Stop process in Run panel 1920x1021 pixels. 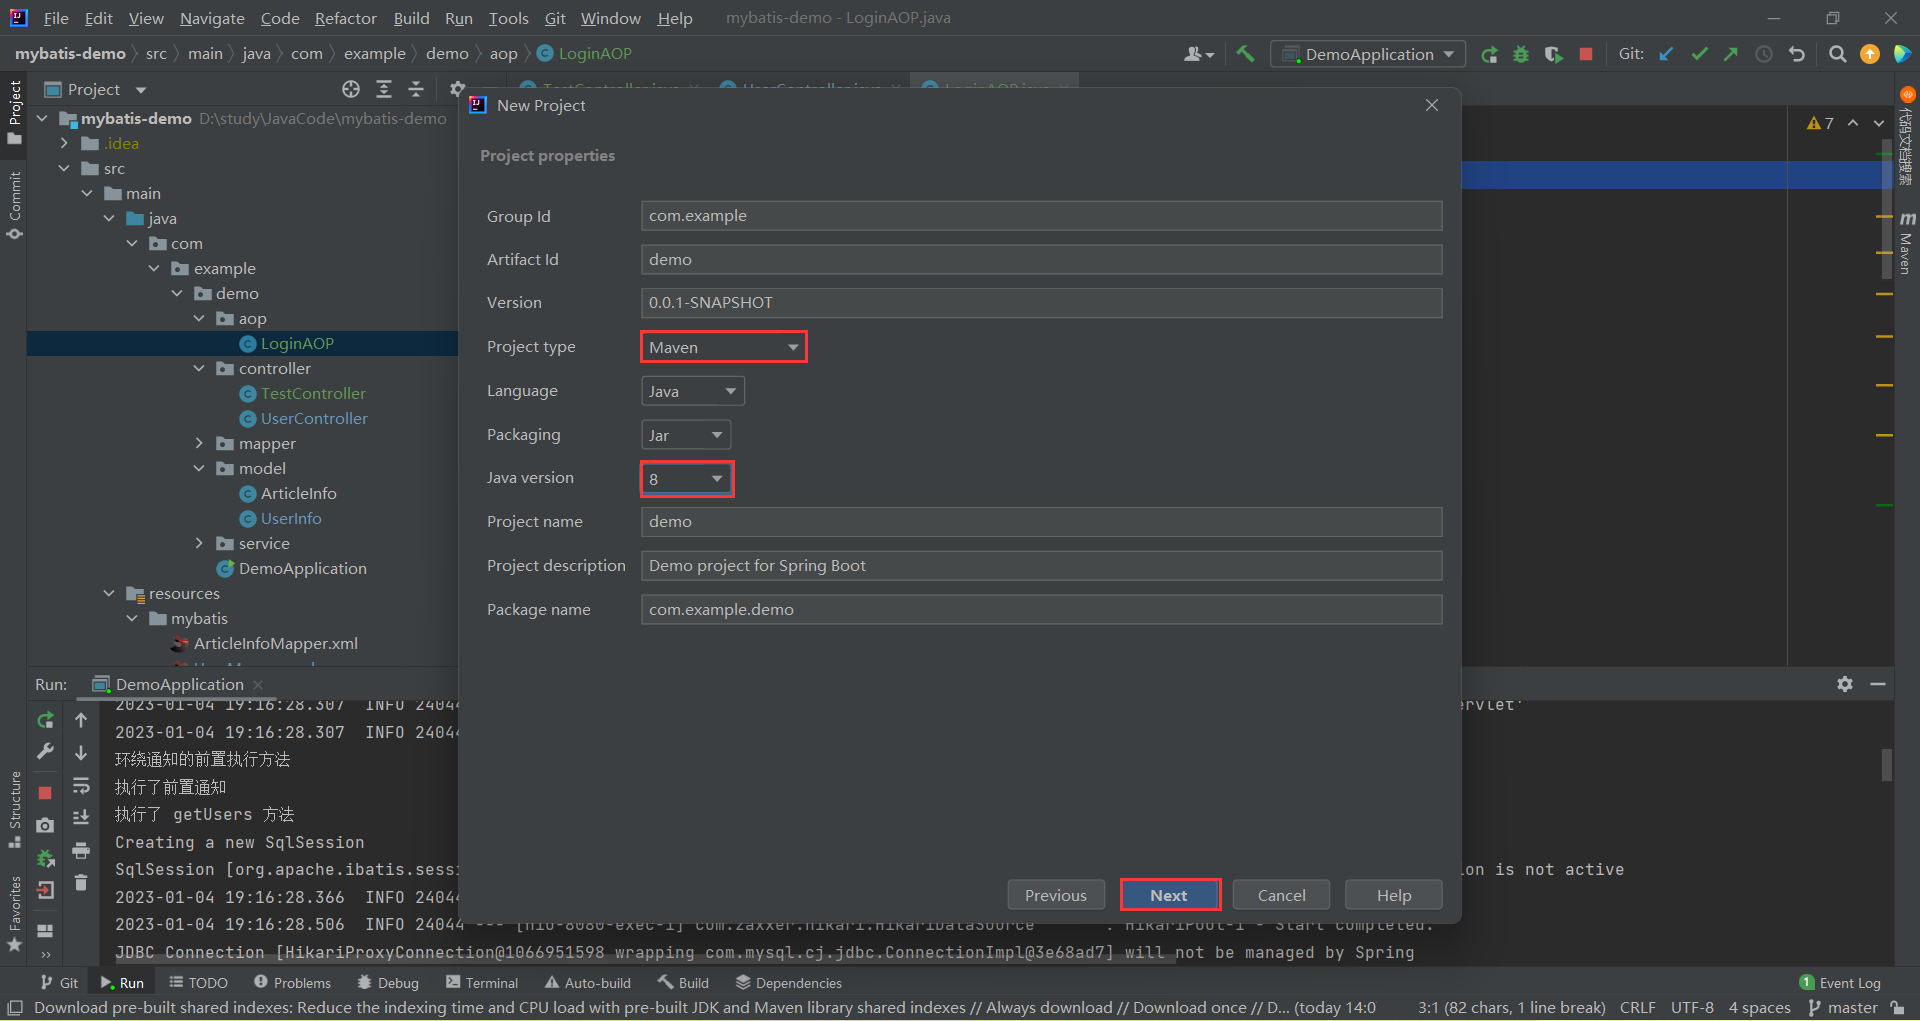[45, 792]
